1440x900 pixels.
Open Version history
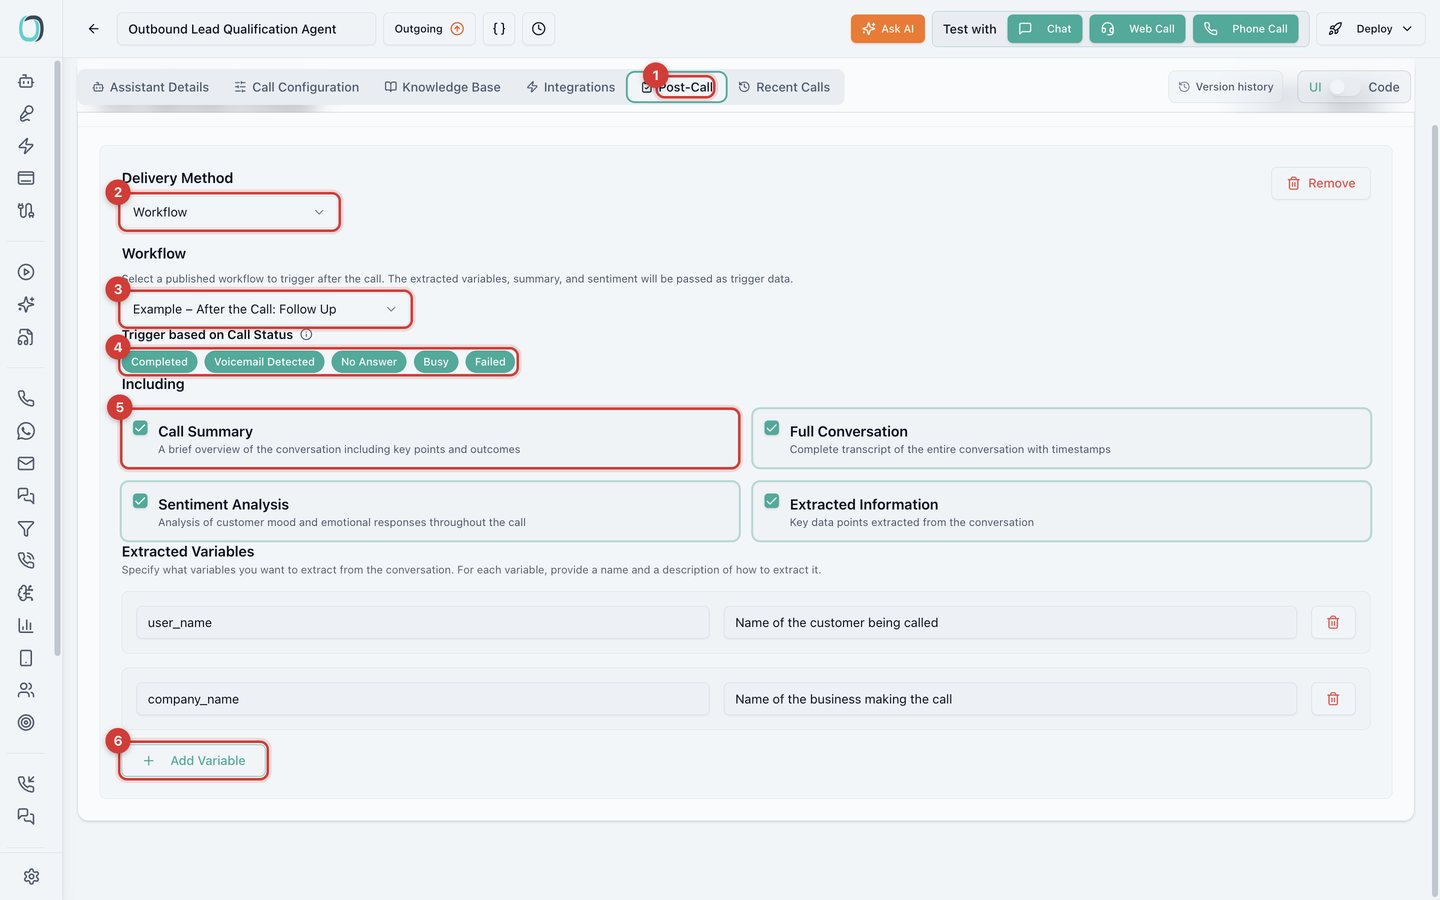[1225, 87]
